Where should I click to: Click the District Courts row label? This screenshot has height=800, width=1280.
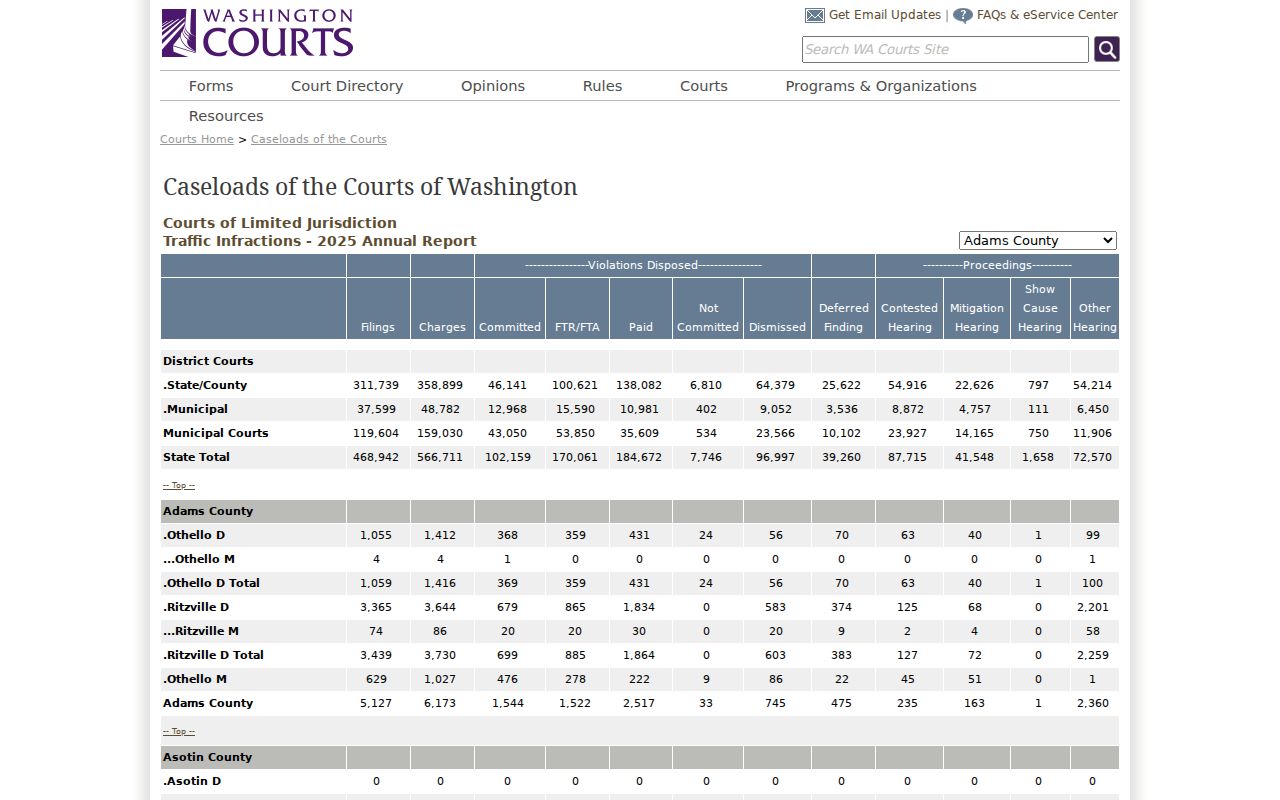[x=208, y=361]
